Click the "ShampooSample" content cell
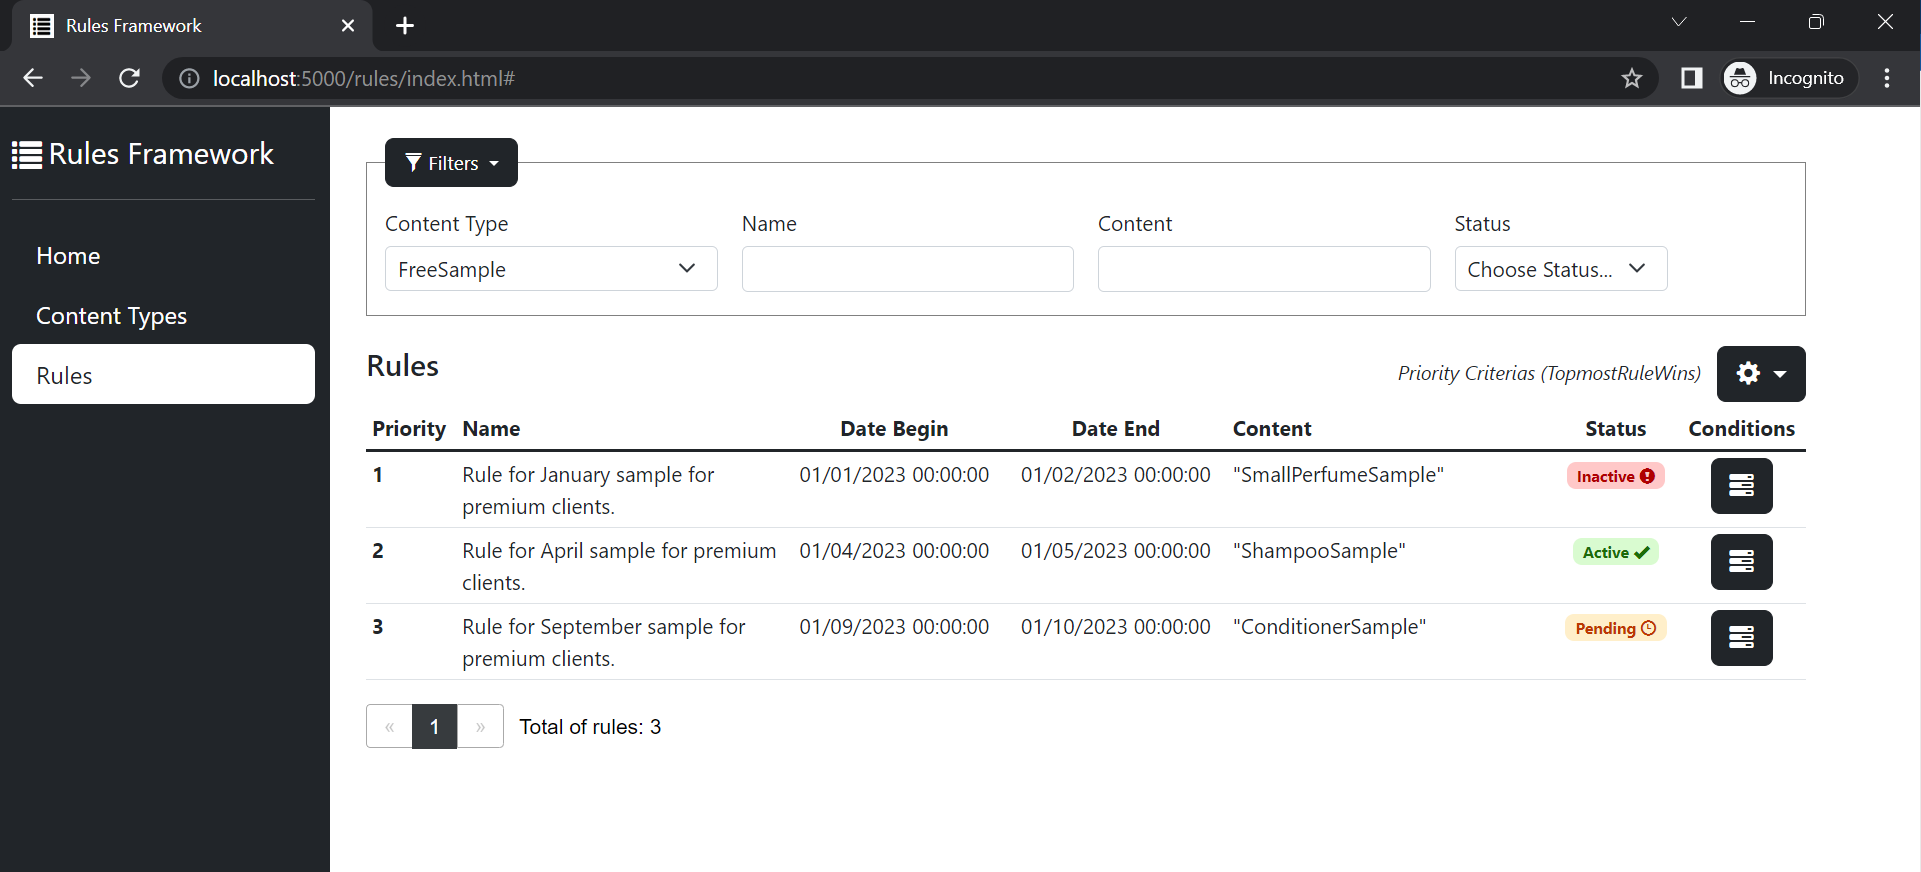 [x=1319, y=551]
